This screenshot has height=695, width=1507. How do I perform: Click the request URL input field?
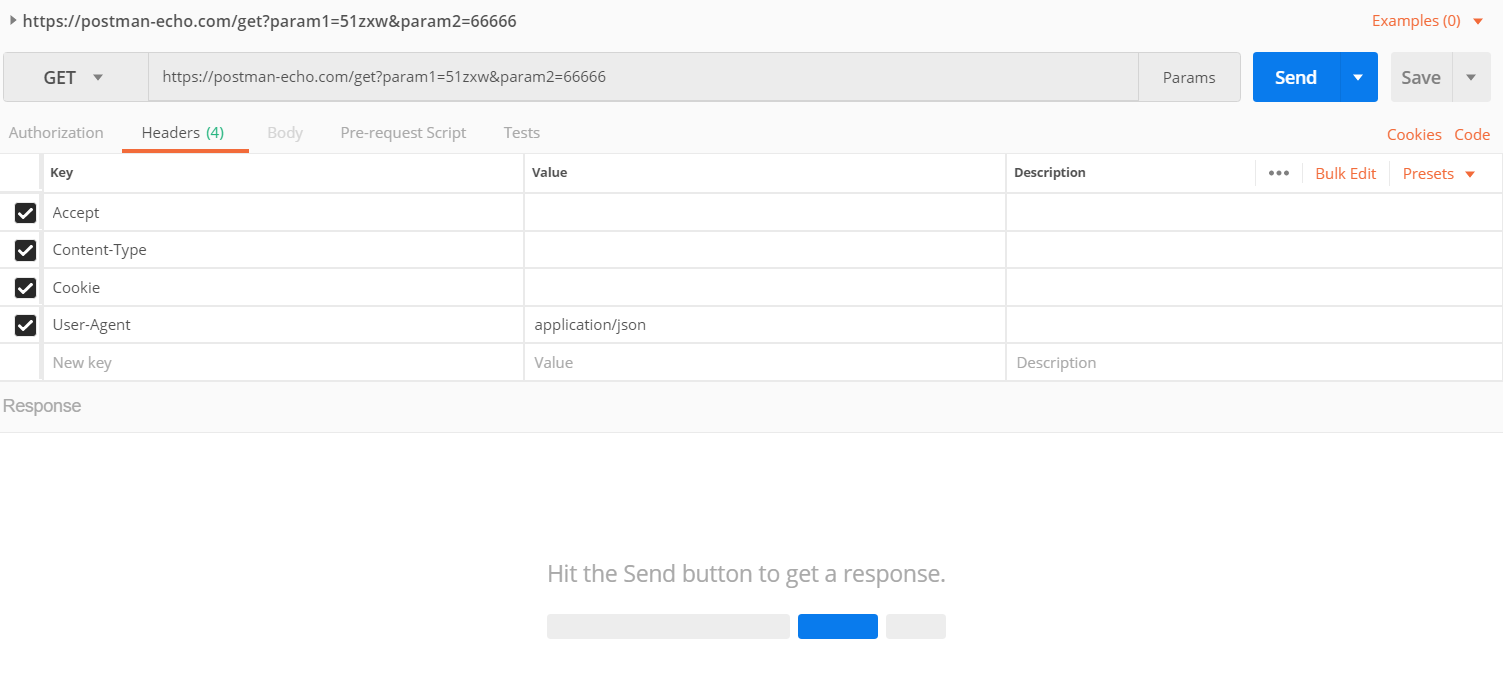click(x=640, y=77)
